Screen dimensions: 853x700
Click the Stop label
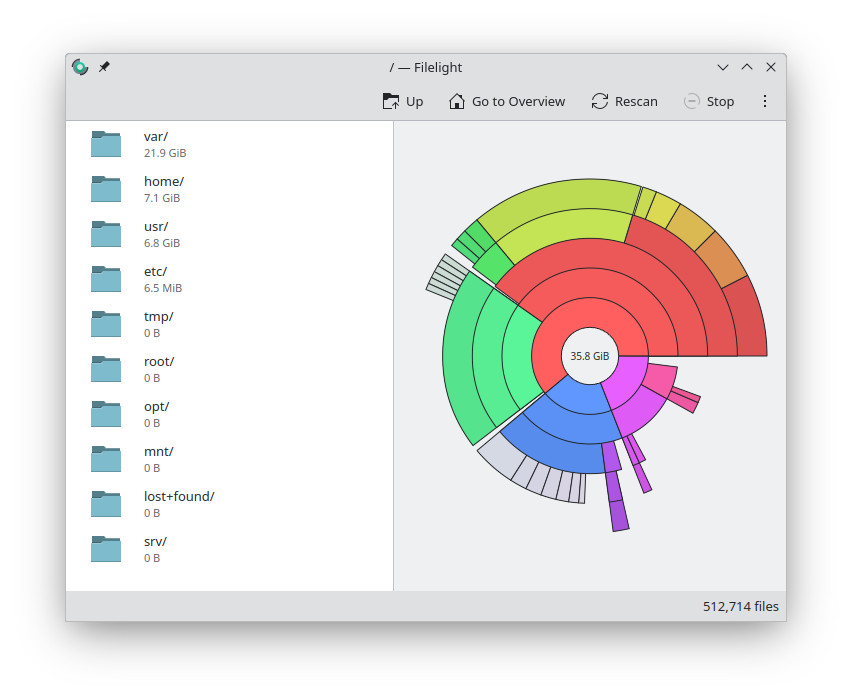(x=720, y=102)
